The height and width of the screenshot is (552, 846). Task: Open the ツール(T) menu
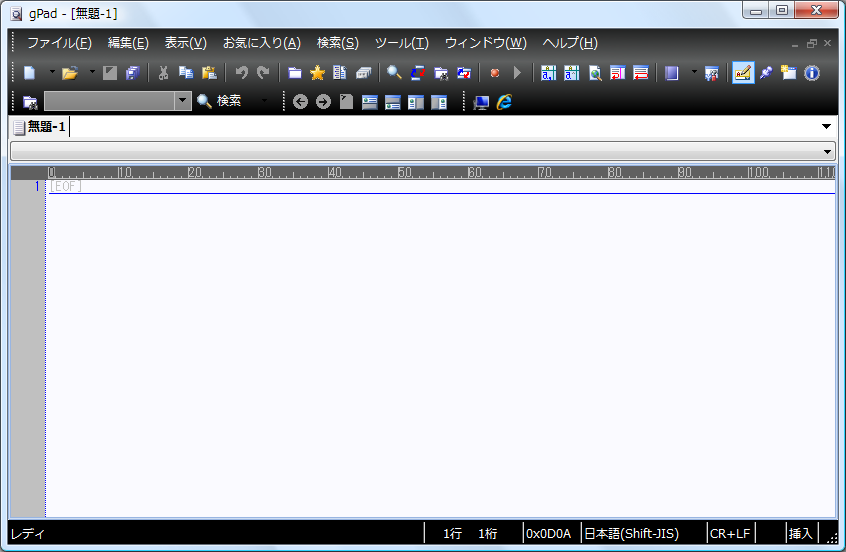(401, 43)
